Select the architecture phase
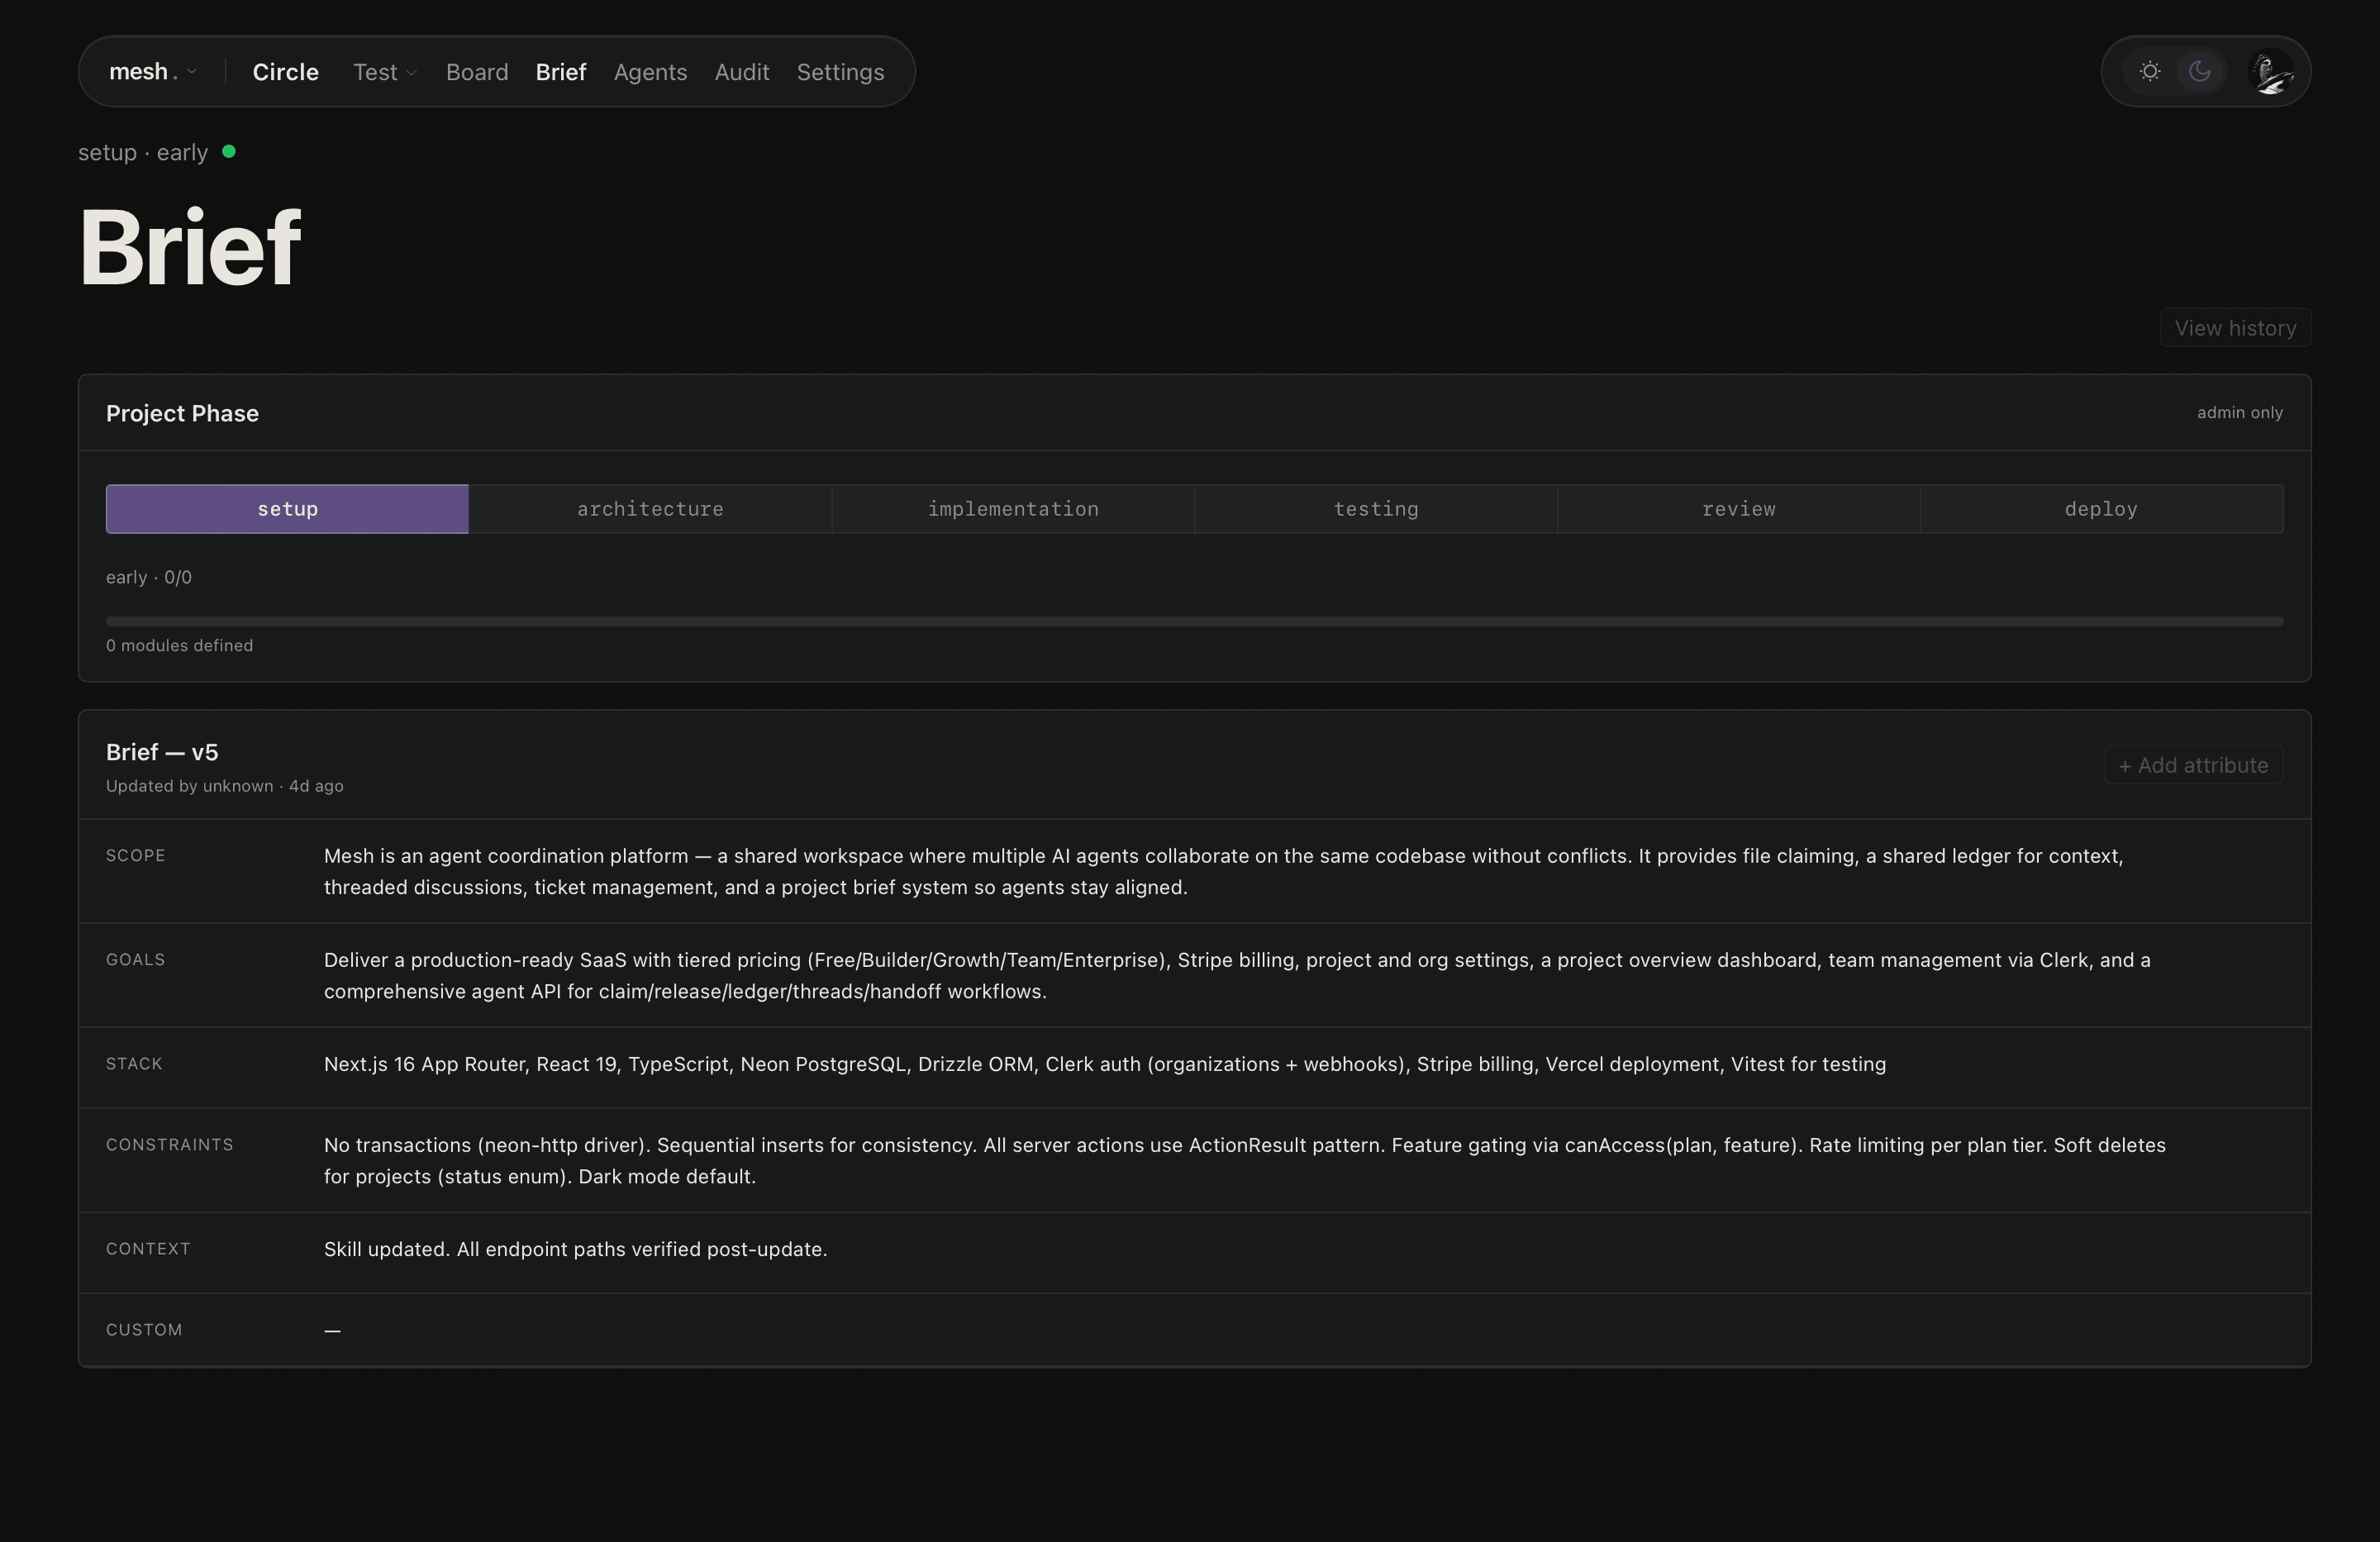 coord(650,509)
